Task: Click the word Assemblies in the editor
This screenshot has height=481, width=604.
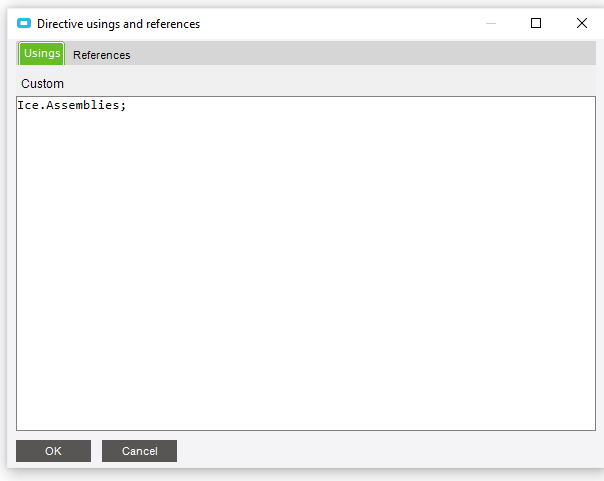Action: coord(82,105)
